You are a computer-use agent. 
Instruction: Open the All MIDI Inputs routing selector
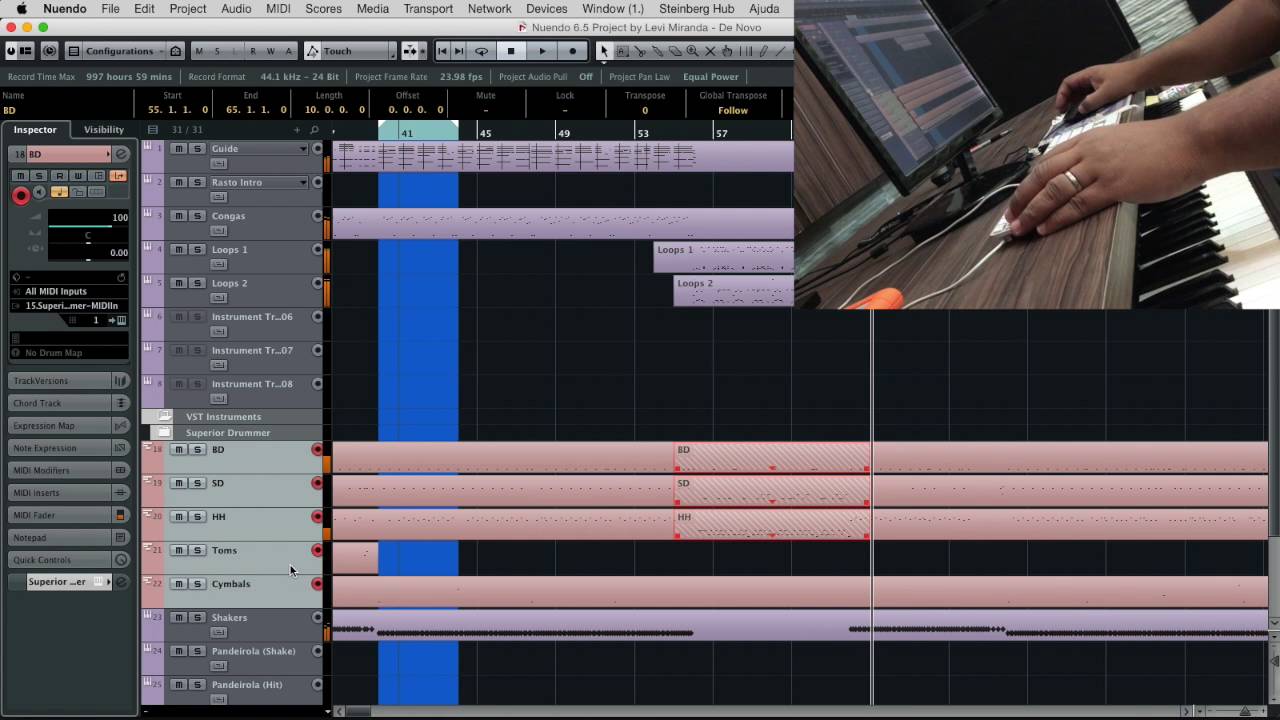pyautogui.click(x=70, y=291)
